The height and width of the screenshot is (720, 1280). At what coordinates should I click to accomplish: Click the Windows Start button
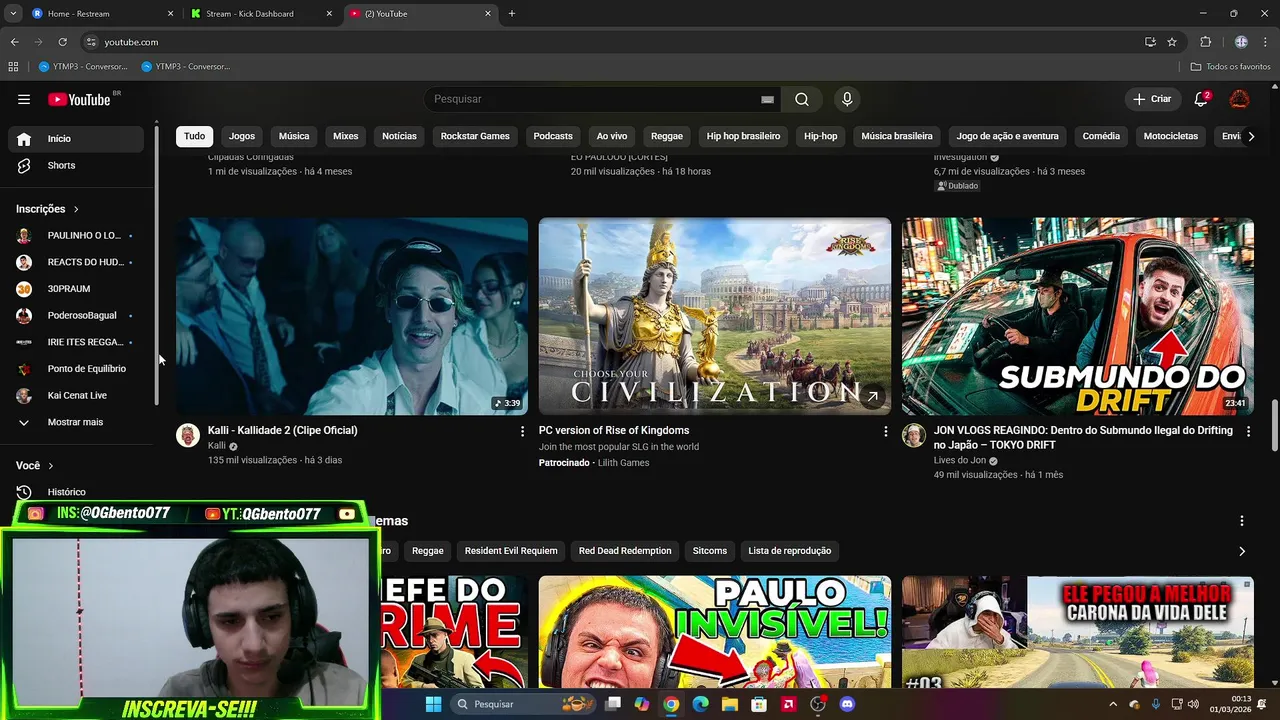pyautogui.click(x=433, y=704)
